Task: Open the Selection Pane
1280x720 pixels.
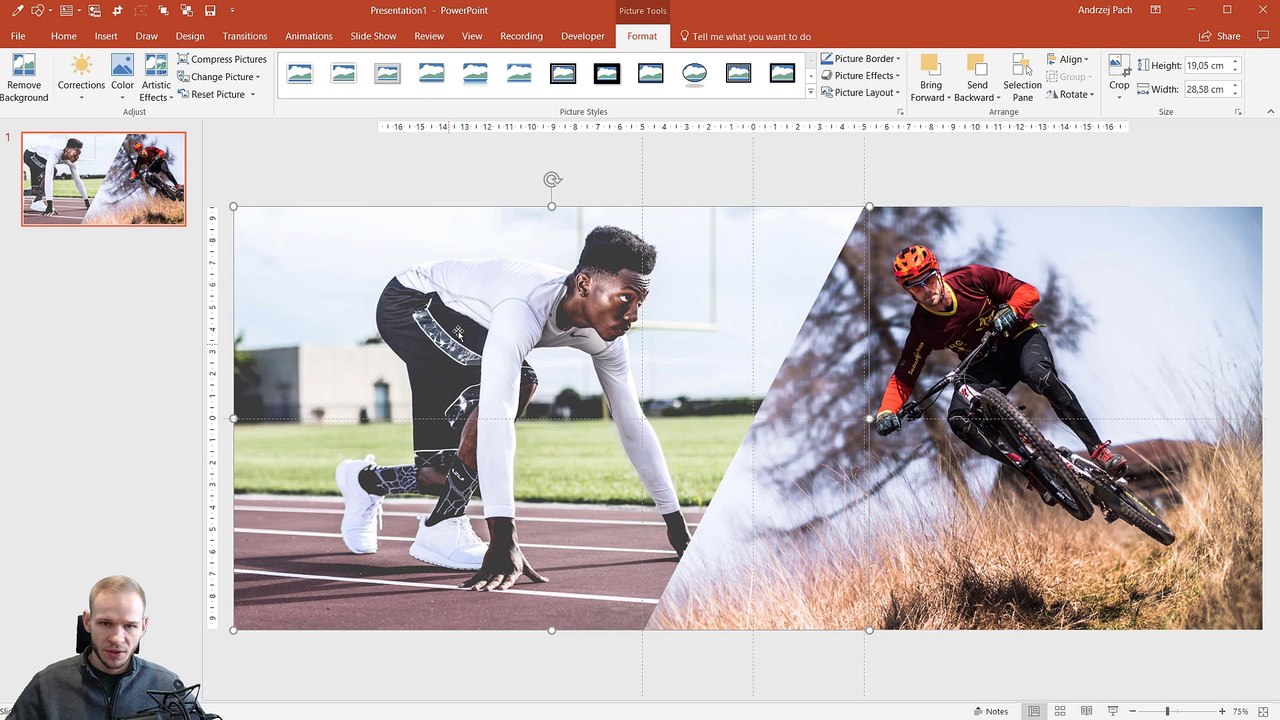Action: click(1022, 78)
